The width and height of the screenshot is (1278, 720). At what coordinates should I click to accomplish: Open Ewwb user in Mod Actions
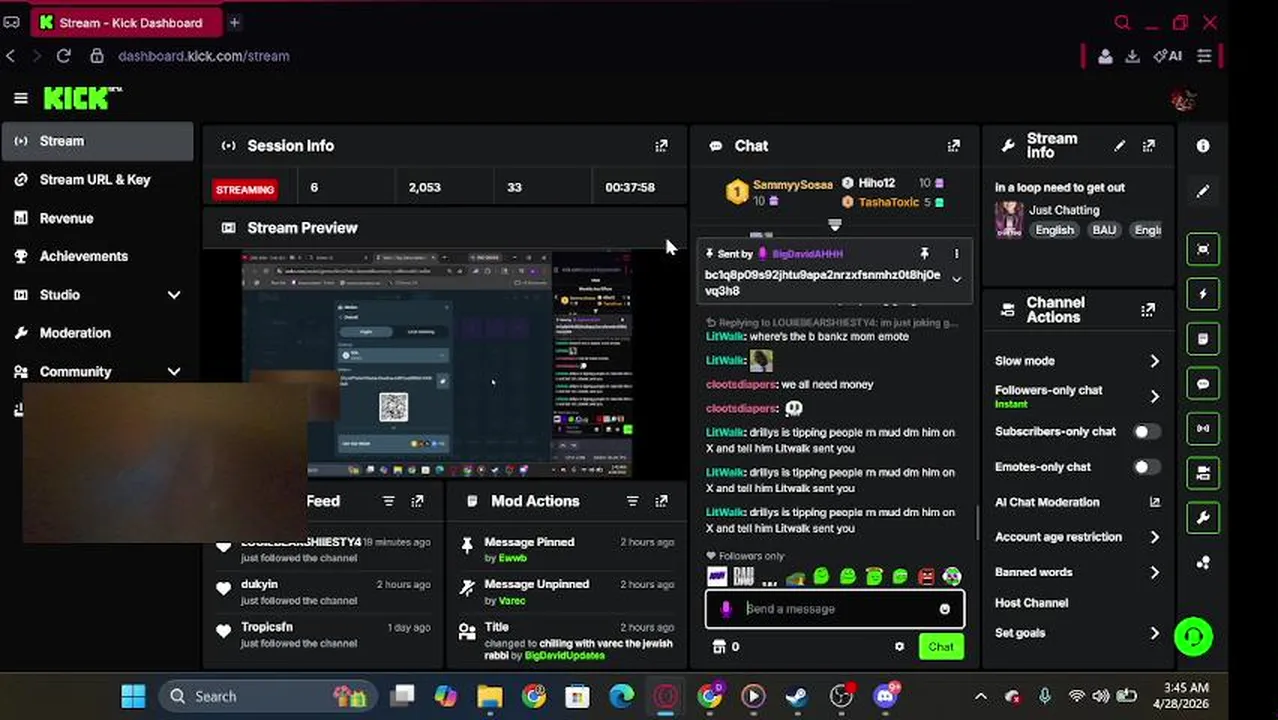point(512,558)
